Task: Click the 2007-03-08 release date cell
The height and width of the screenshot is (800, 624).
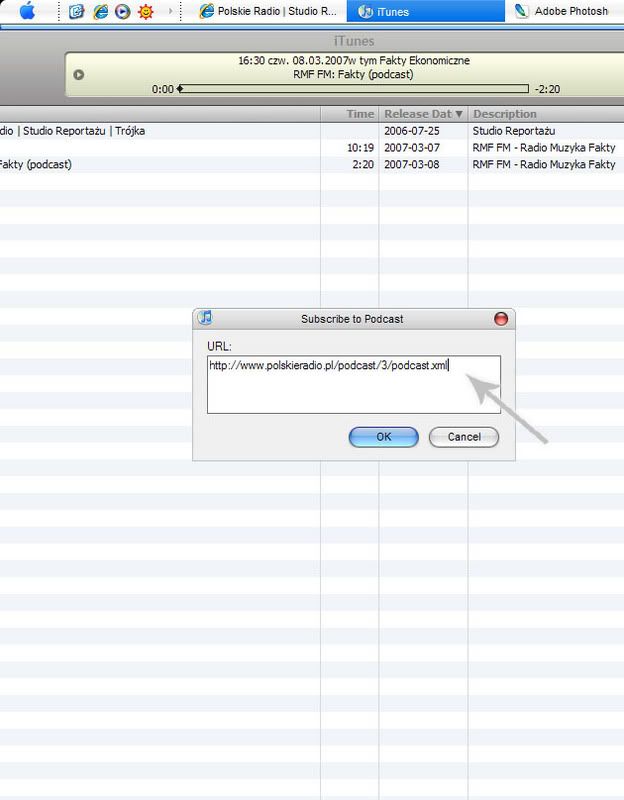Action: tap(411, 164)
